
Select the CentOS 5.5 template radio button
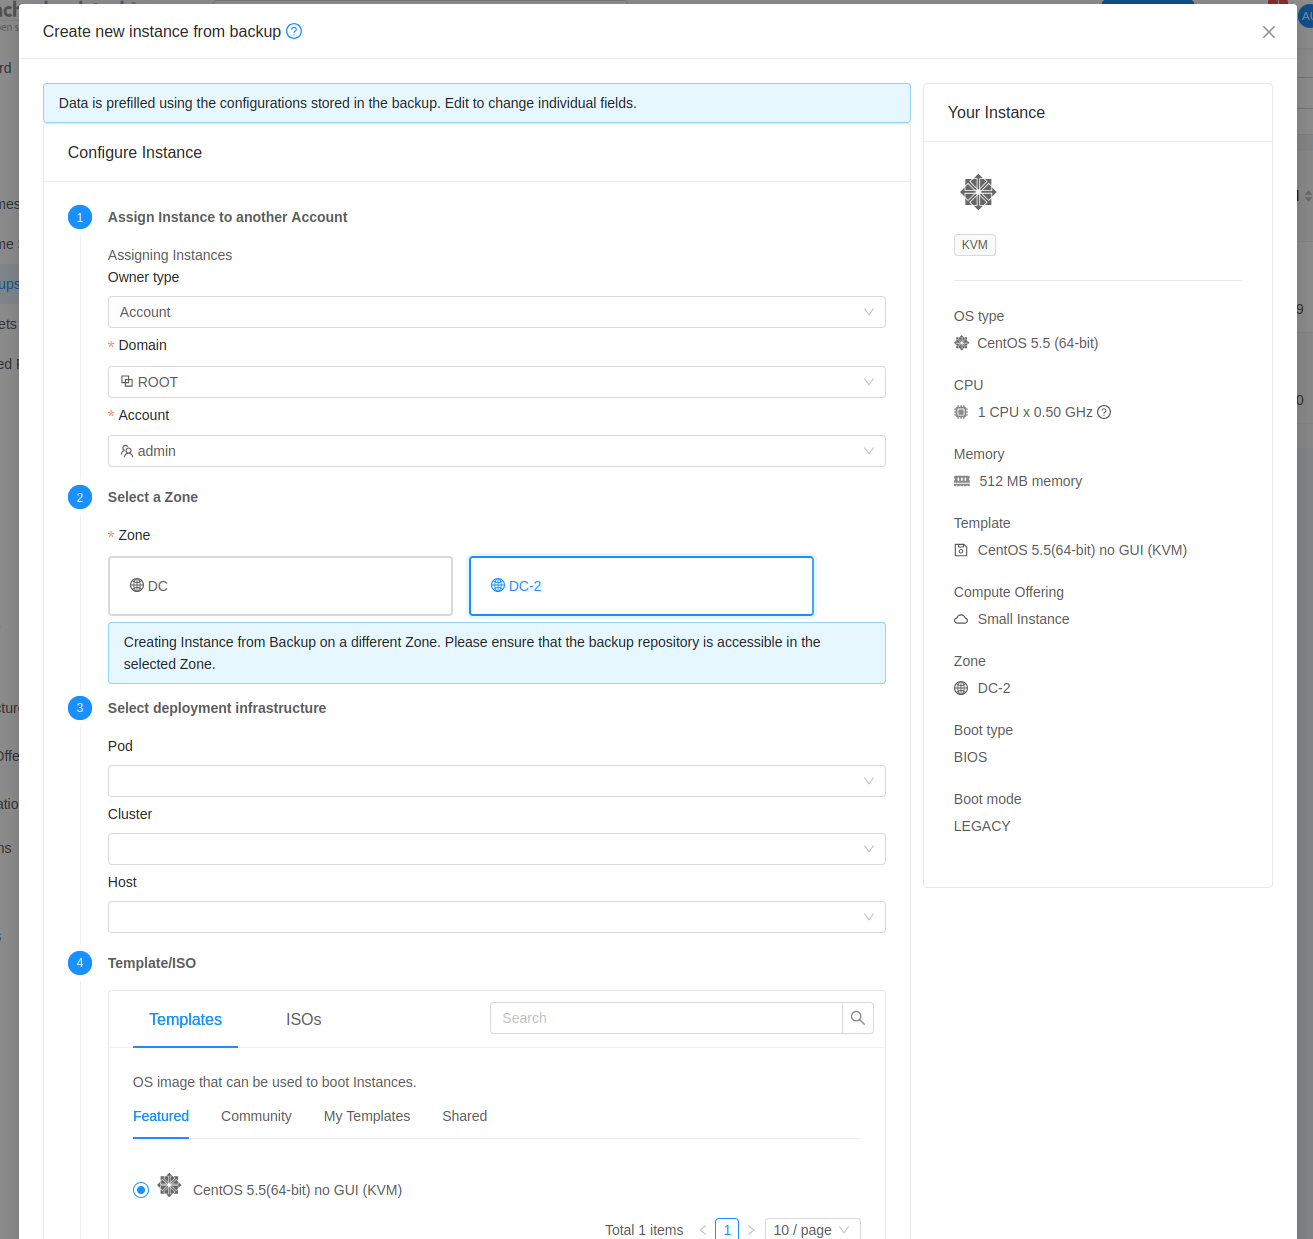click(x=141, y=1190)
